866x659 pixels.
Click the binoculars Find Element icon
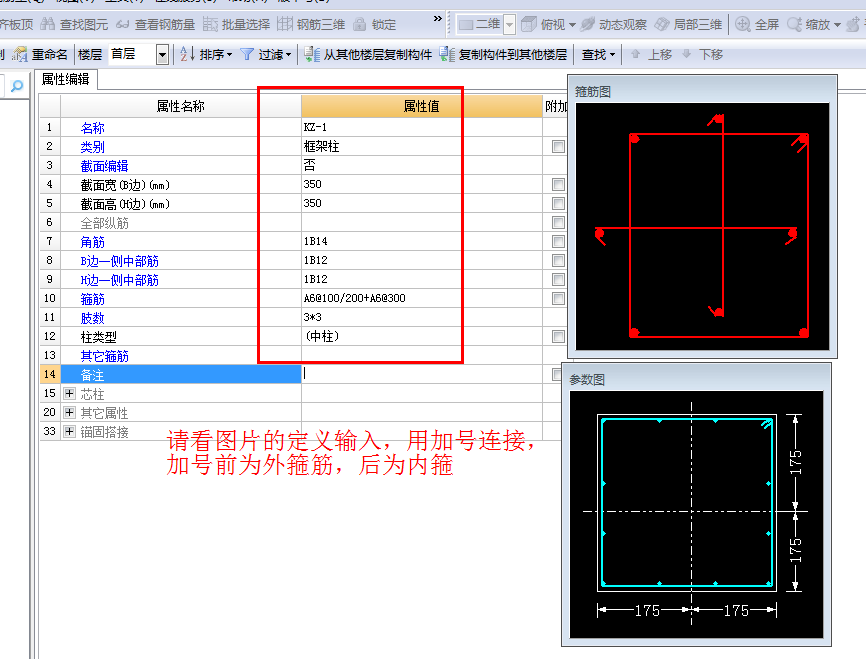47,24
